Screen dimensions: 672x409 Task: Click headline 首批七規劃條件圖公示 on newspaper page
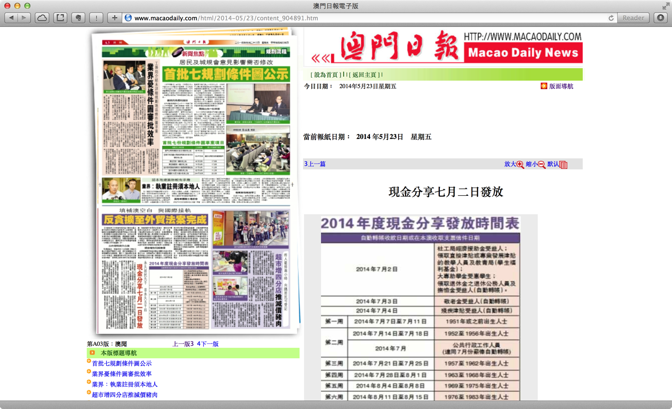tap(226, 74)
